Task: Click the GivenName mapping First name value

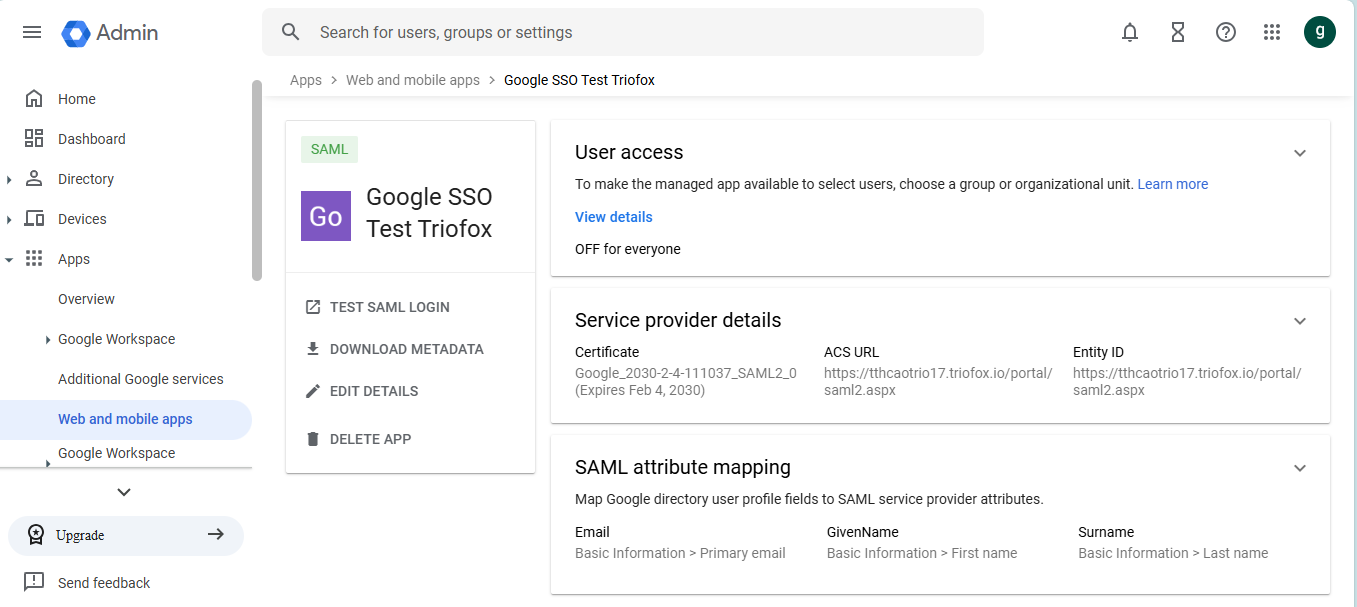Action: [x=922, y=553]
